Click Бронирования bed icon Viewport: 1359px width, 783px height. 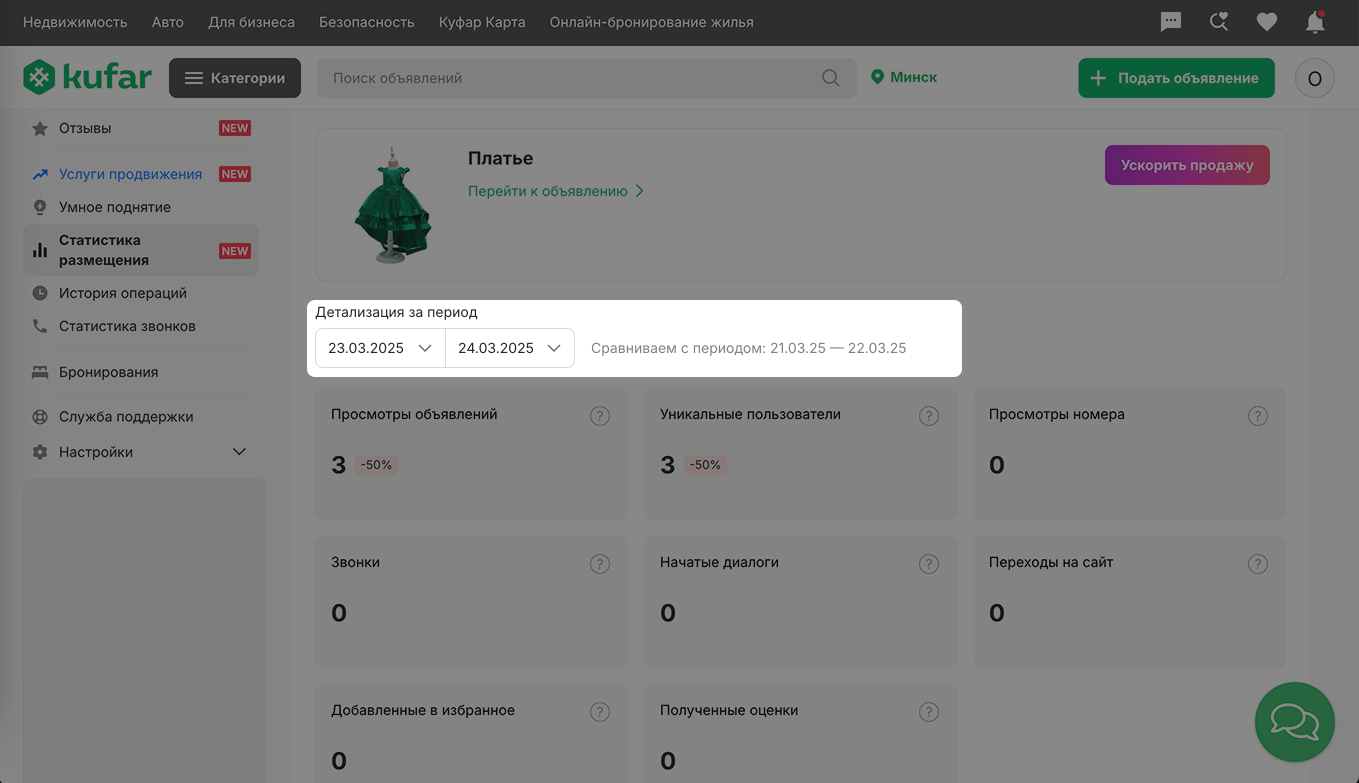click(40, 372)
